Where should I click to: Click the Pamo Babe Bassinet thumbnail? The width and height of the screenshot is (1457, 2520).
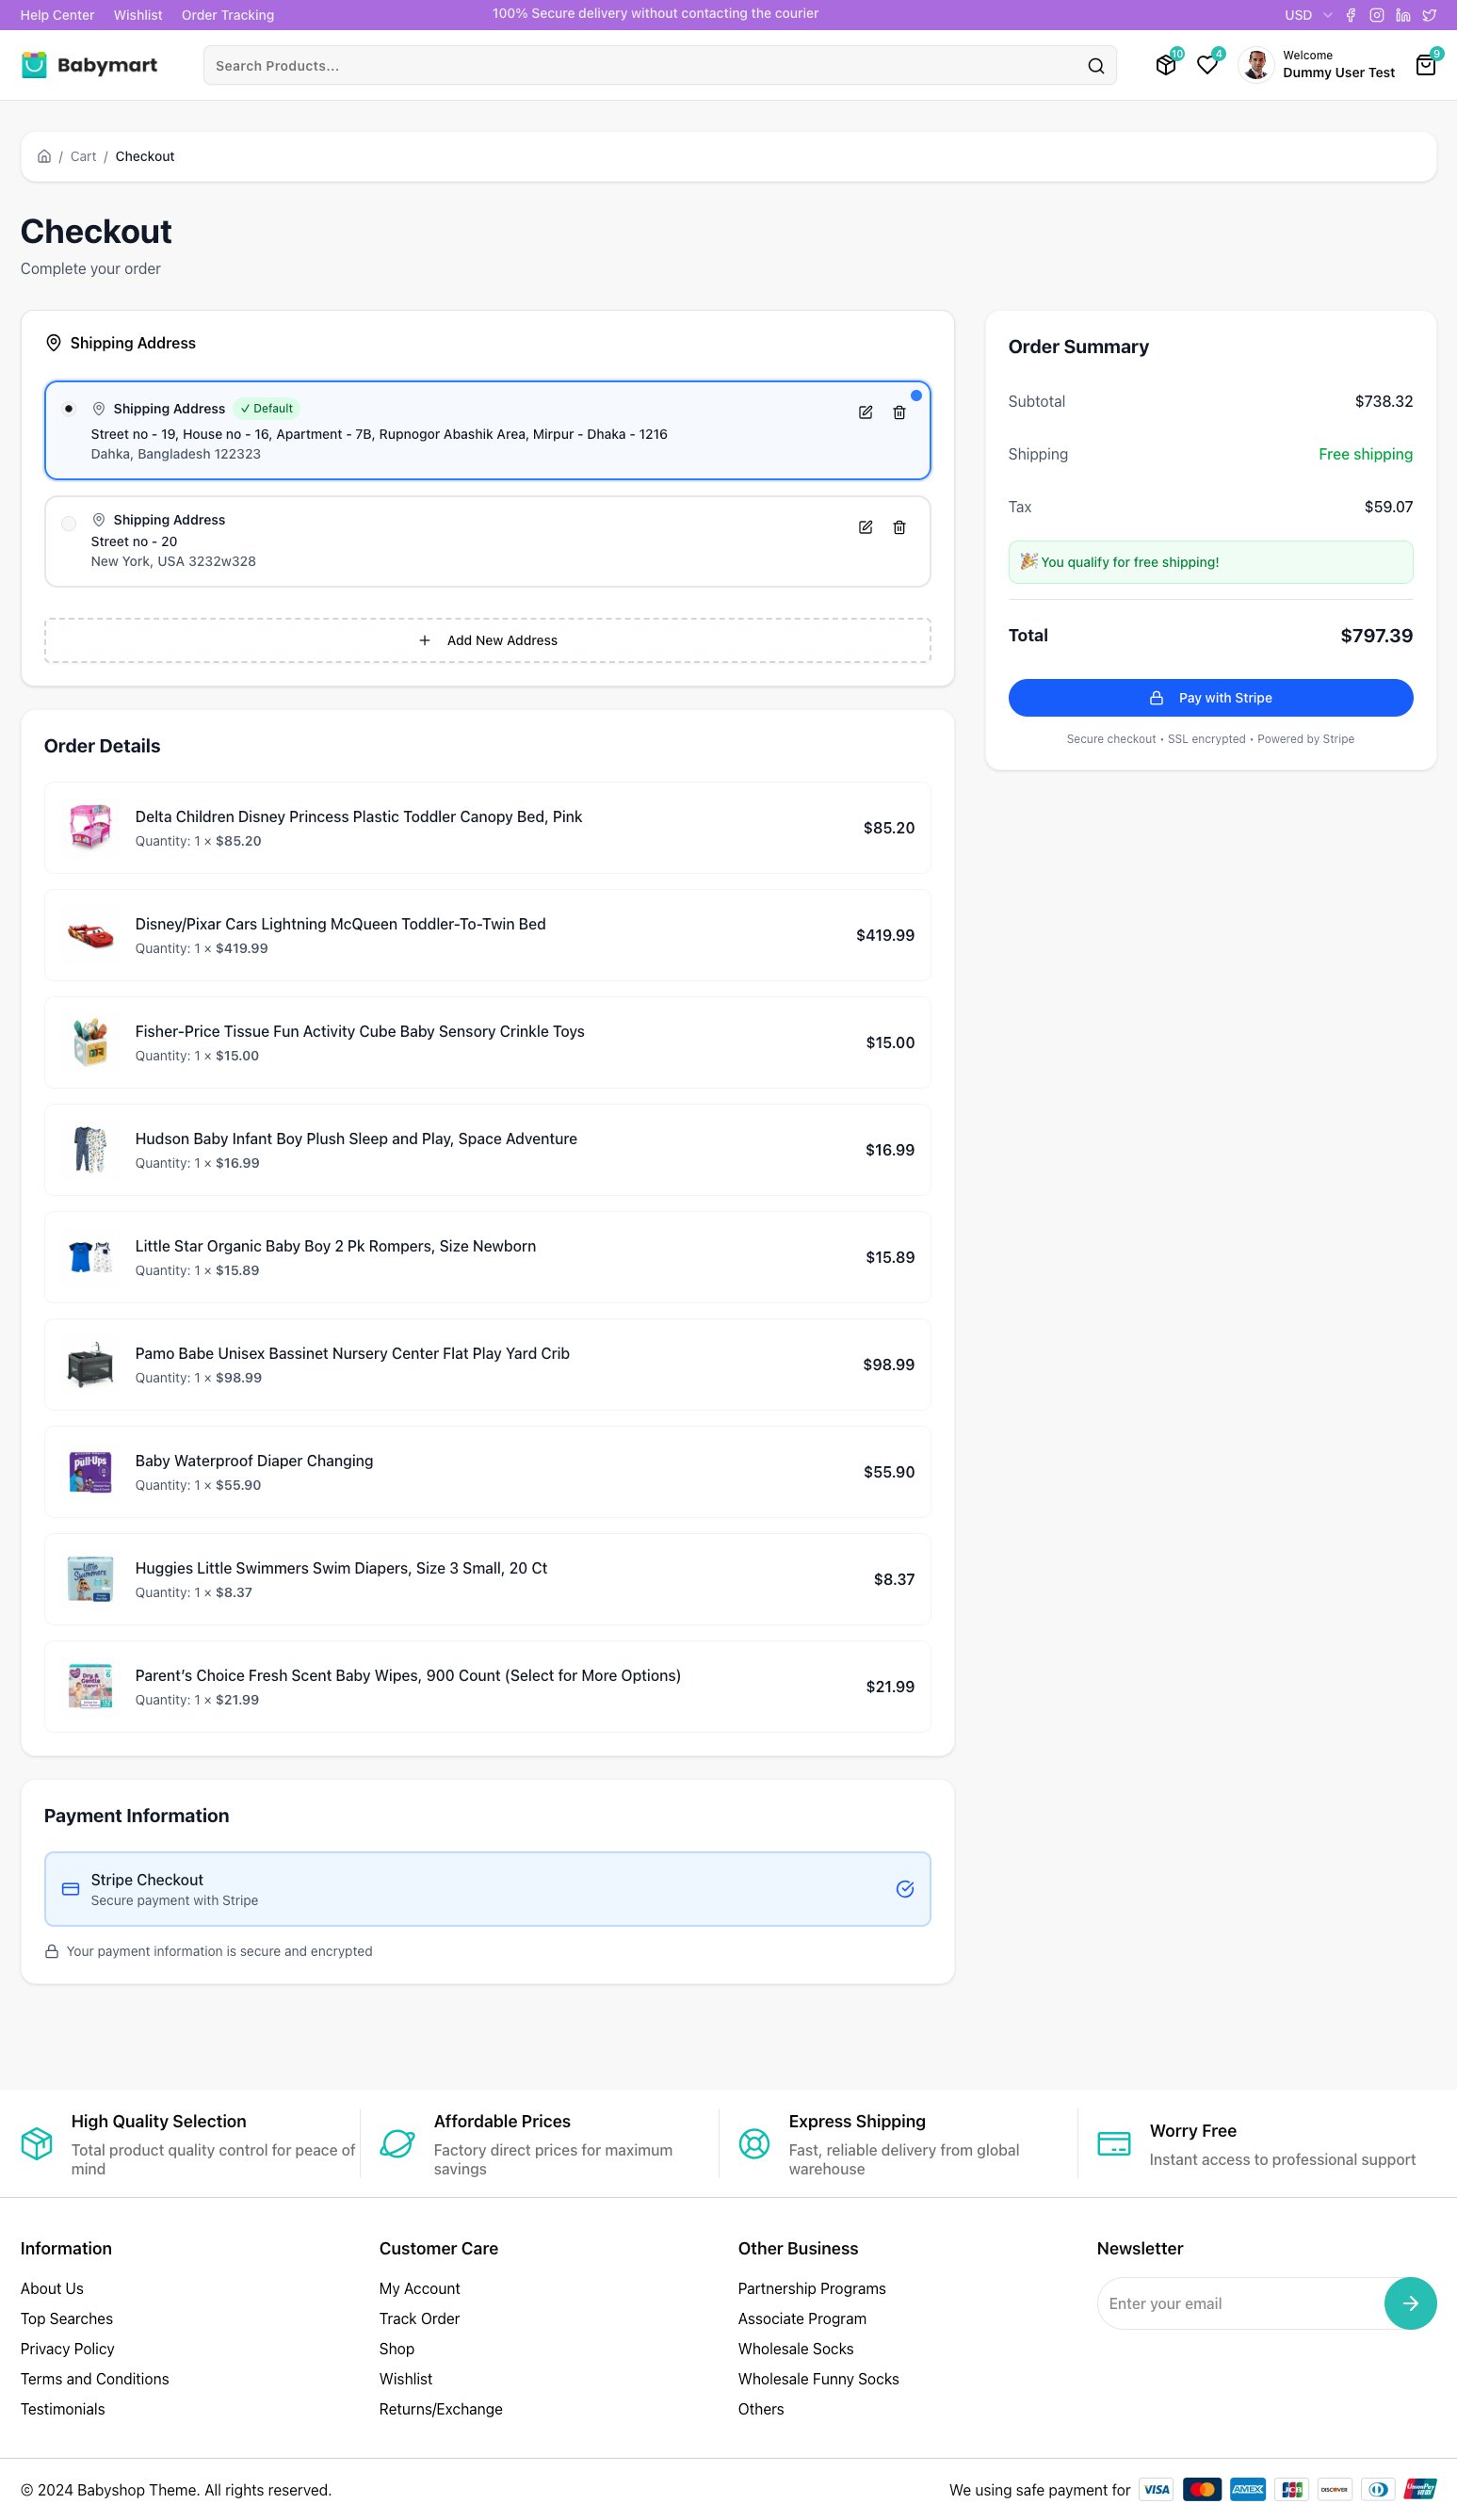click(x=90, y=1364)
